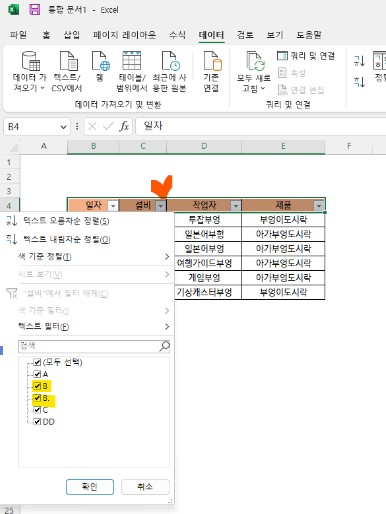Viewport: 386px width, 514px height.
Task: Click the search magnifier icon in filter box
Action: click(165, 346)
